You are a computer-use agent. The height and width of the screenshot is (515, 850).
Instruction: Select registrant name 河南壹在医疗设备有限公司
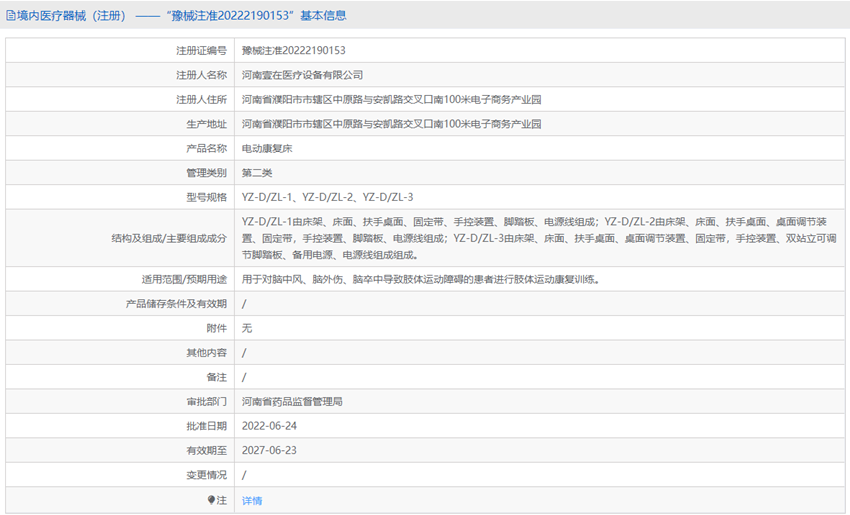302,75
